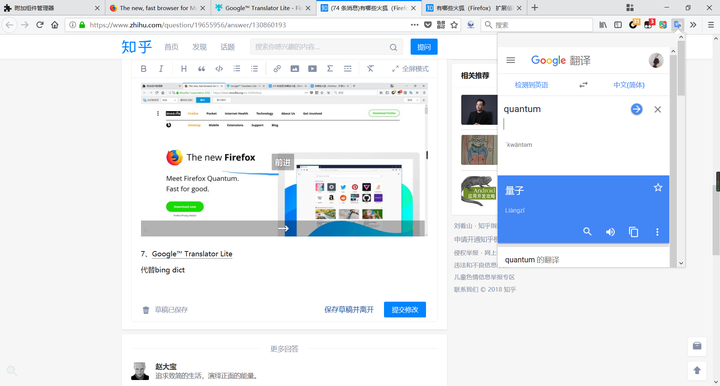Insert a formula using the sigma icon

[x=330, y=68]
